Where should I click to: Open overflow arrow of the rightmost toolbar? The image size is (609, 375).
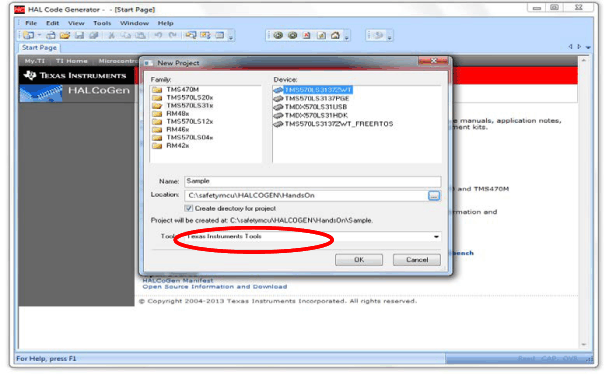pos(390,37)
